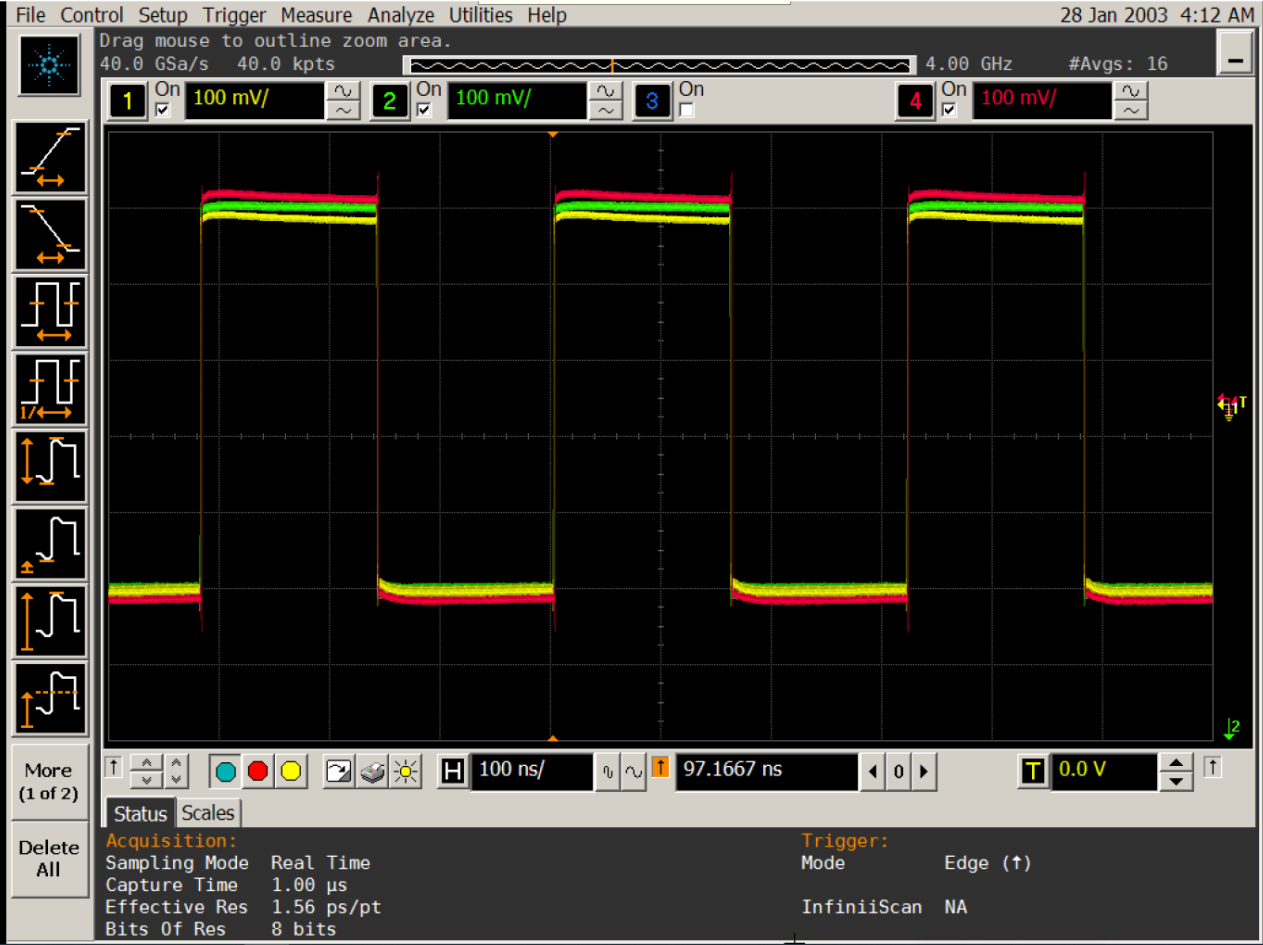Enable channel 3 with its On checkbox
This screenshot has height=945, width=1263.
(687, 110)
